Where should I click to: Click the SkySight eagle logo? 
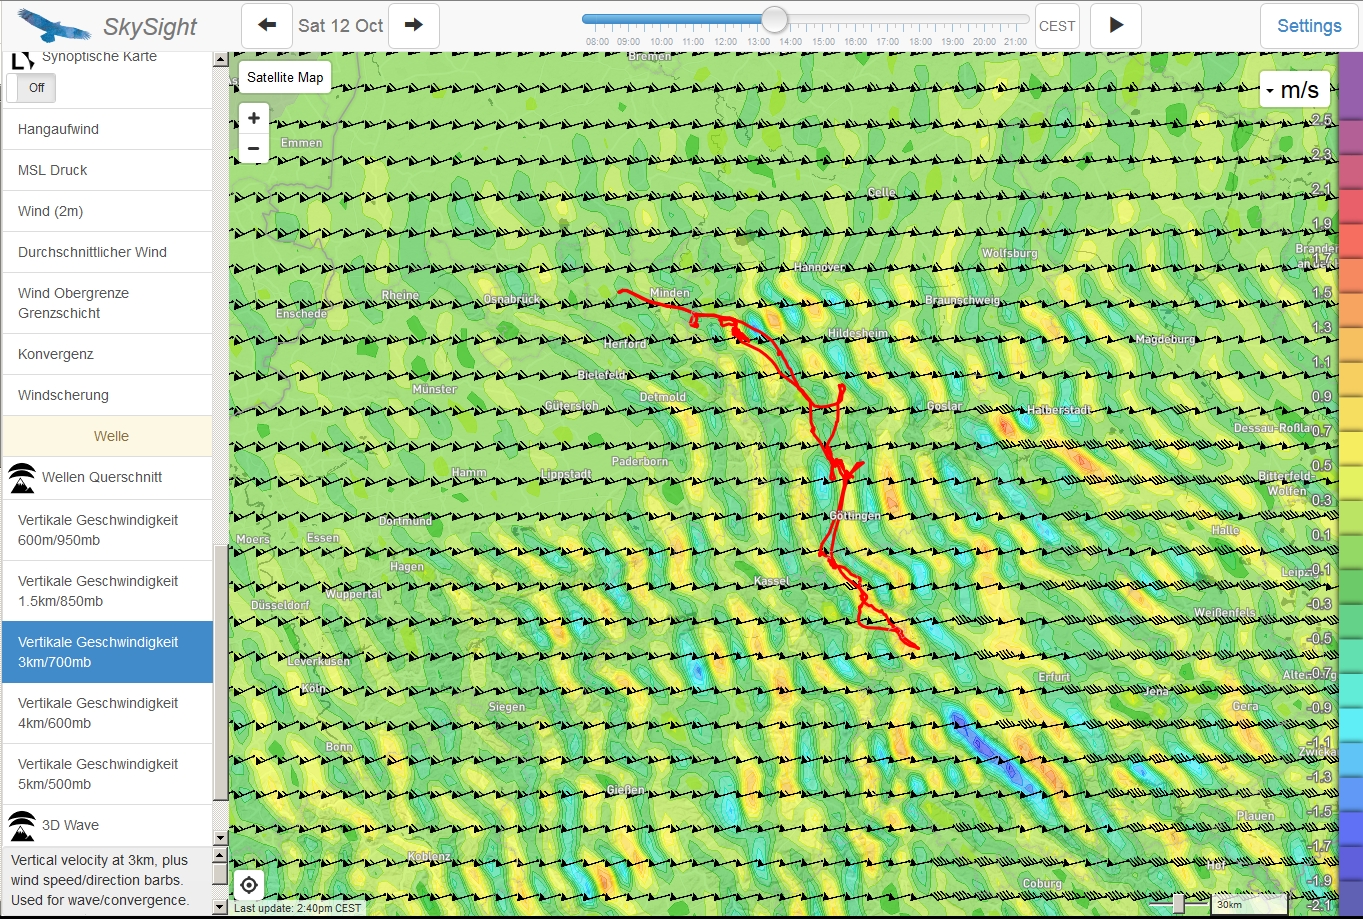[x=54, y=25]
